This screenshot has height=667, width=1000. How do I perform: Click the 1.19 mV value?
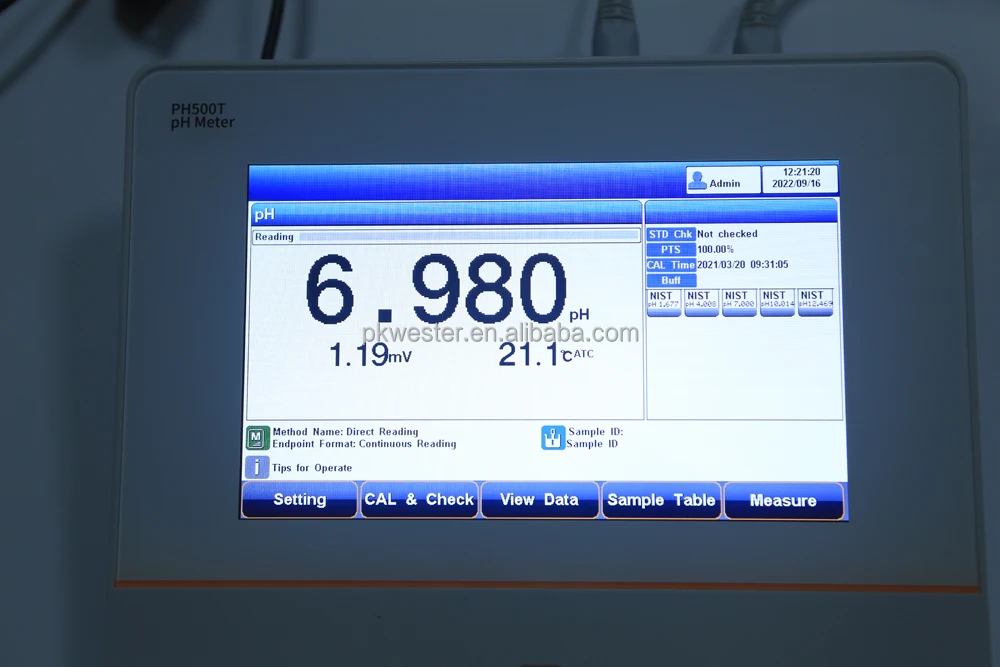(x=370, y=355)
